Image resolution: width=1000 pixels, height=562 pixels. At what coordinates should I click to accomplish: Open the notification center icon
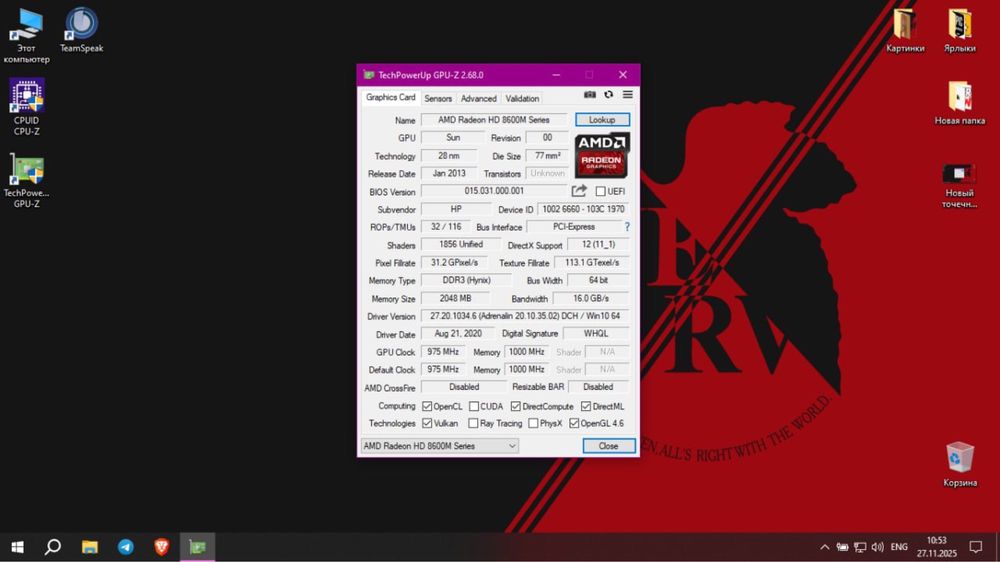(x=976, y=547)
